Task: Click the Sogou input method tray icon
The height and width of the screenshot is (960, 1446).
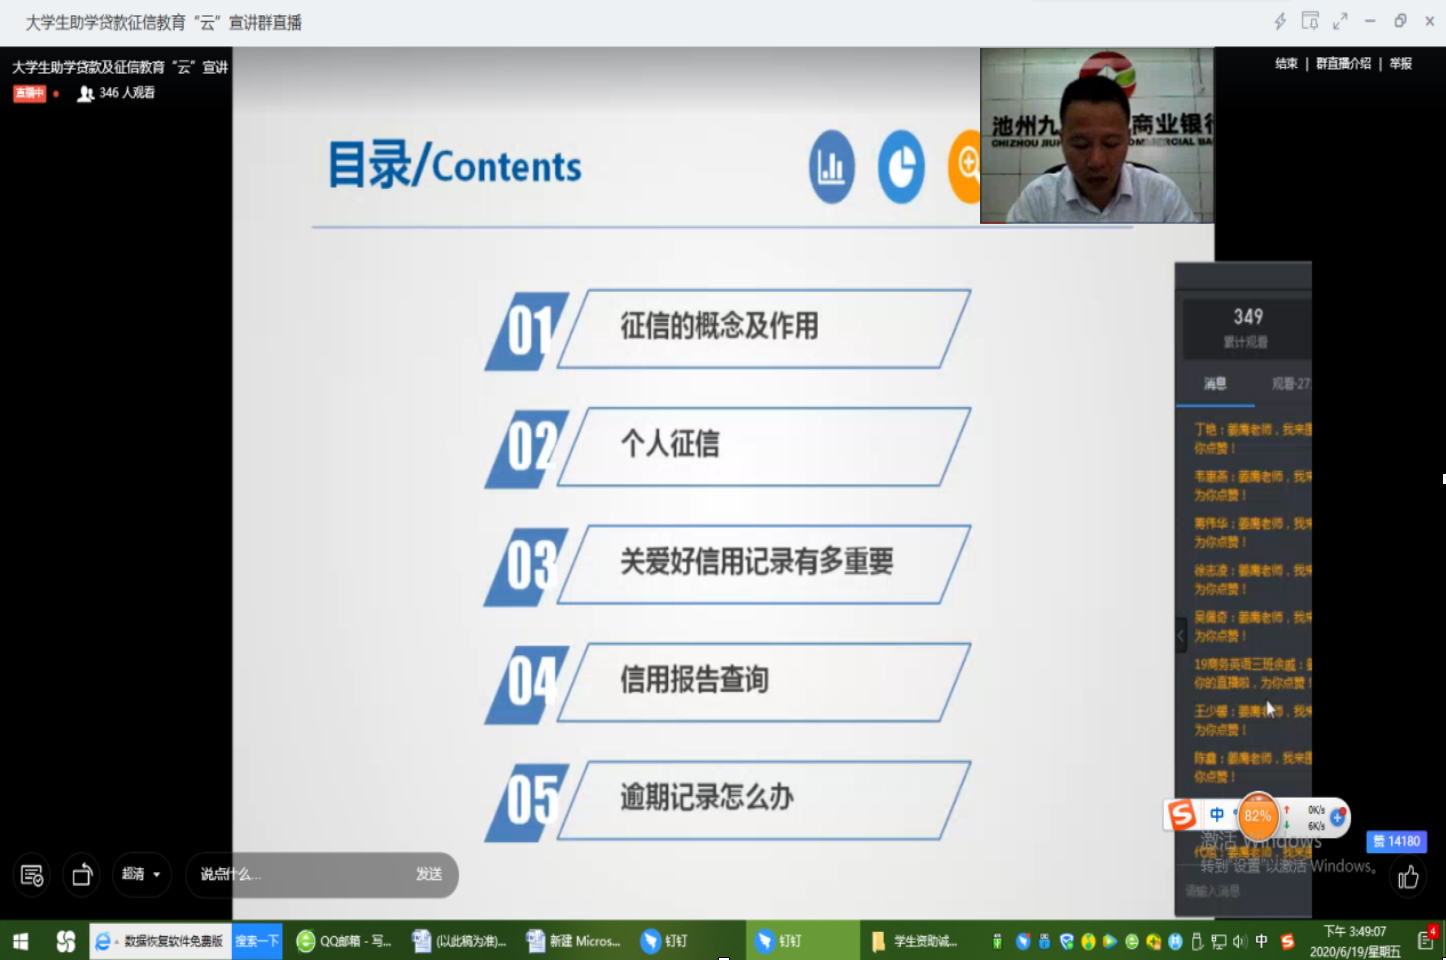Action: pos(1288,941)
